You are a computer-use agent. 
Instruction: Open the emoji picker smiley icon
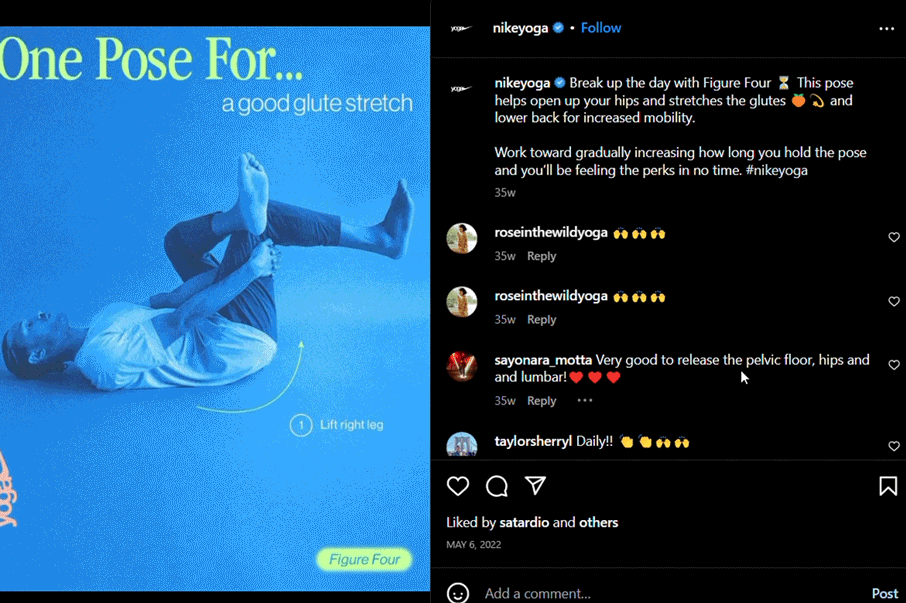click(x=458, y=593)
